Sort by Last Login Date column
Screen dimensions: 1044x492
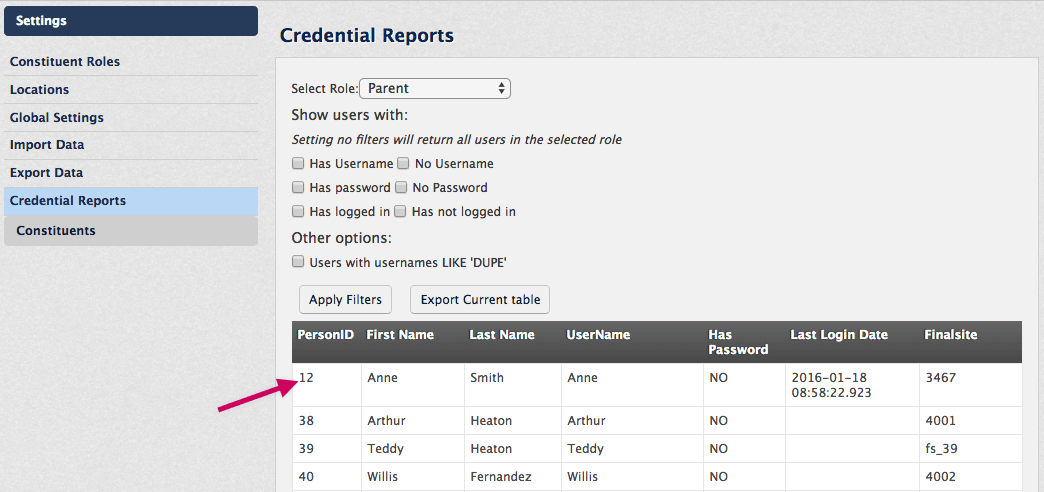click(x=839, y=335)
